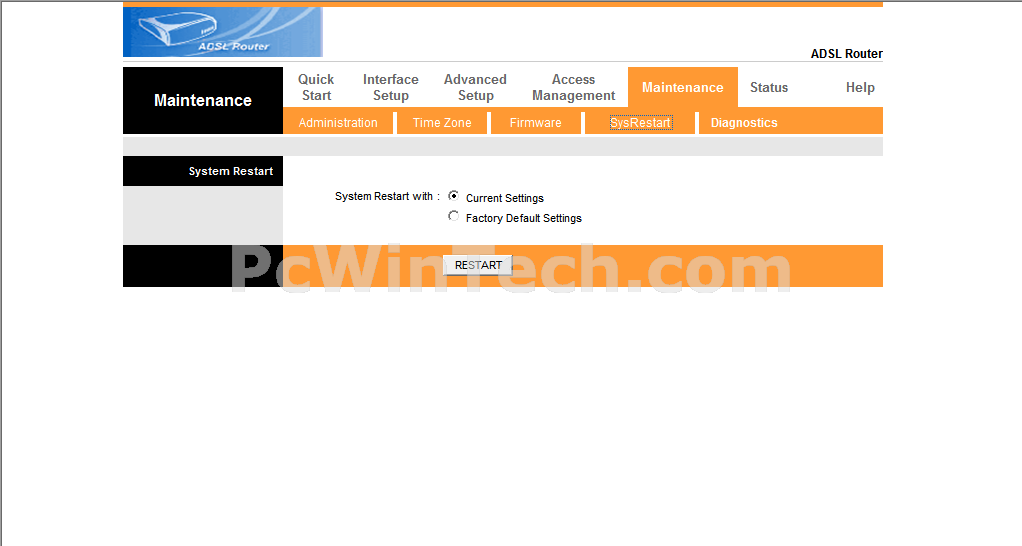The width and height of the screenshot is (1022, 546).
Task: Go to the Advanced Setup tab
Action: pyautogui.click(x=475, y=87)
